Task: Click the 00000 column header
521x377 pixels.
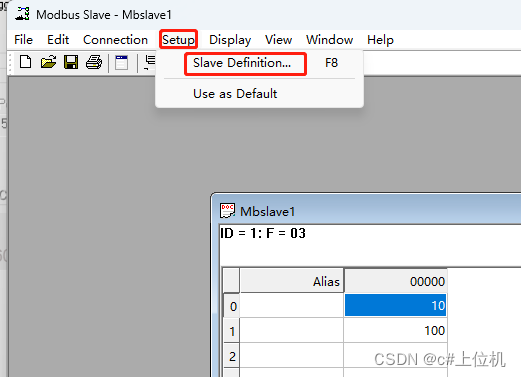Action: point(395,281)
